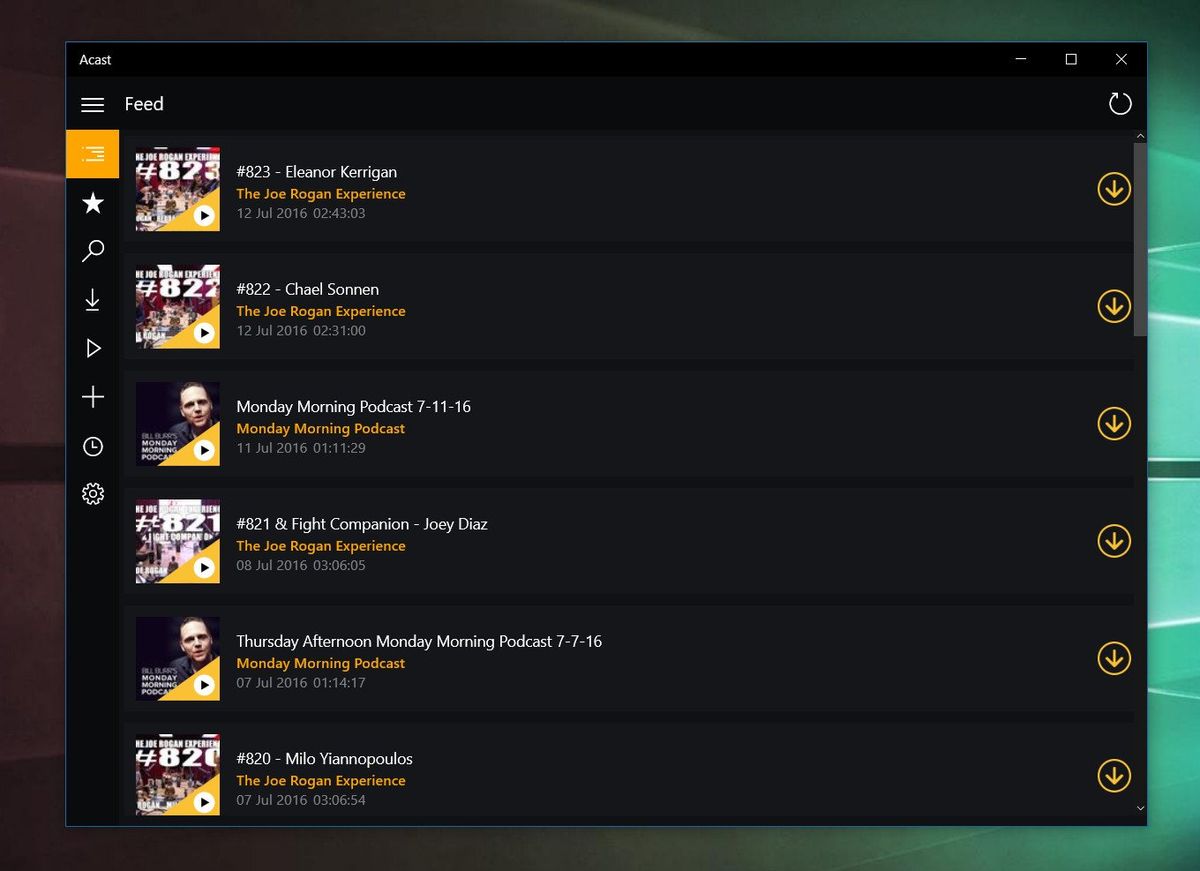Open show link under Monday Morning Podcast 7-11-16

point(321,428)
